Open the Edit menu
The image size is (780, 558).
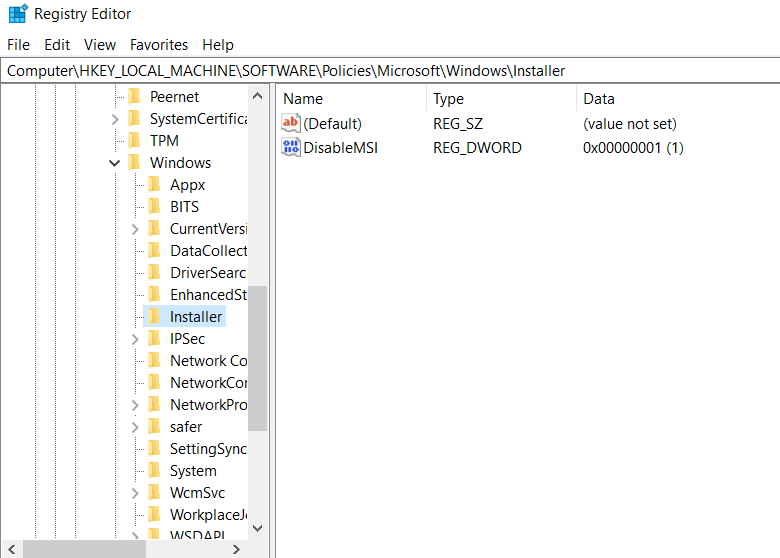pos(57,45)
